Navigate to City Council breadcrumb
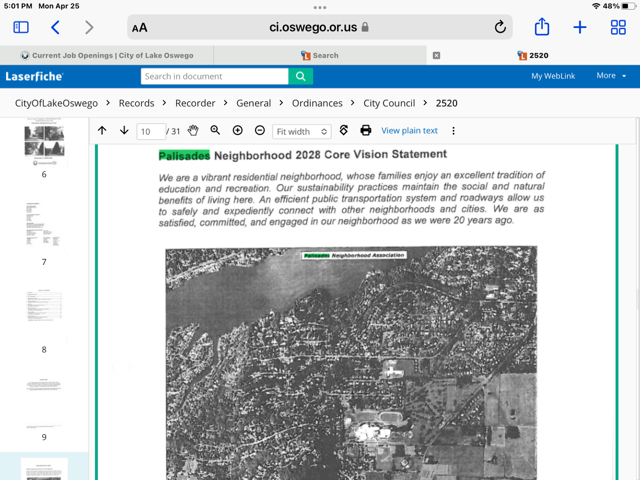This screenshot has height=480, width=640. (389, 103)
